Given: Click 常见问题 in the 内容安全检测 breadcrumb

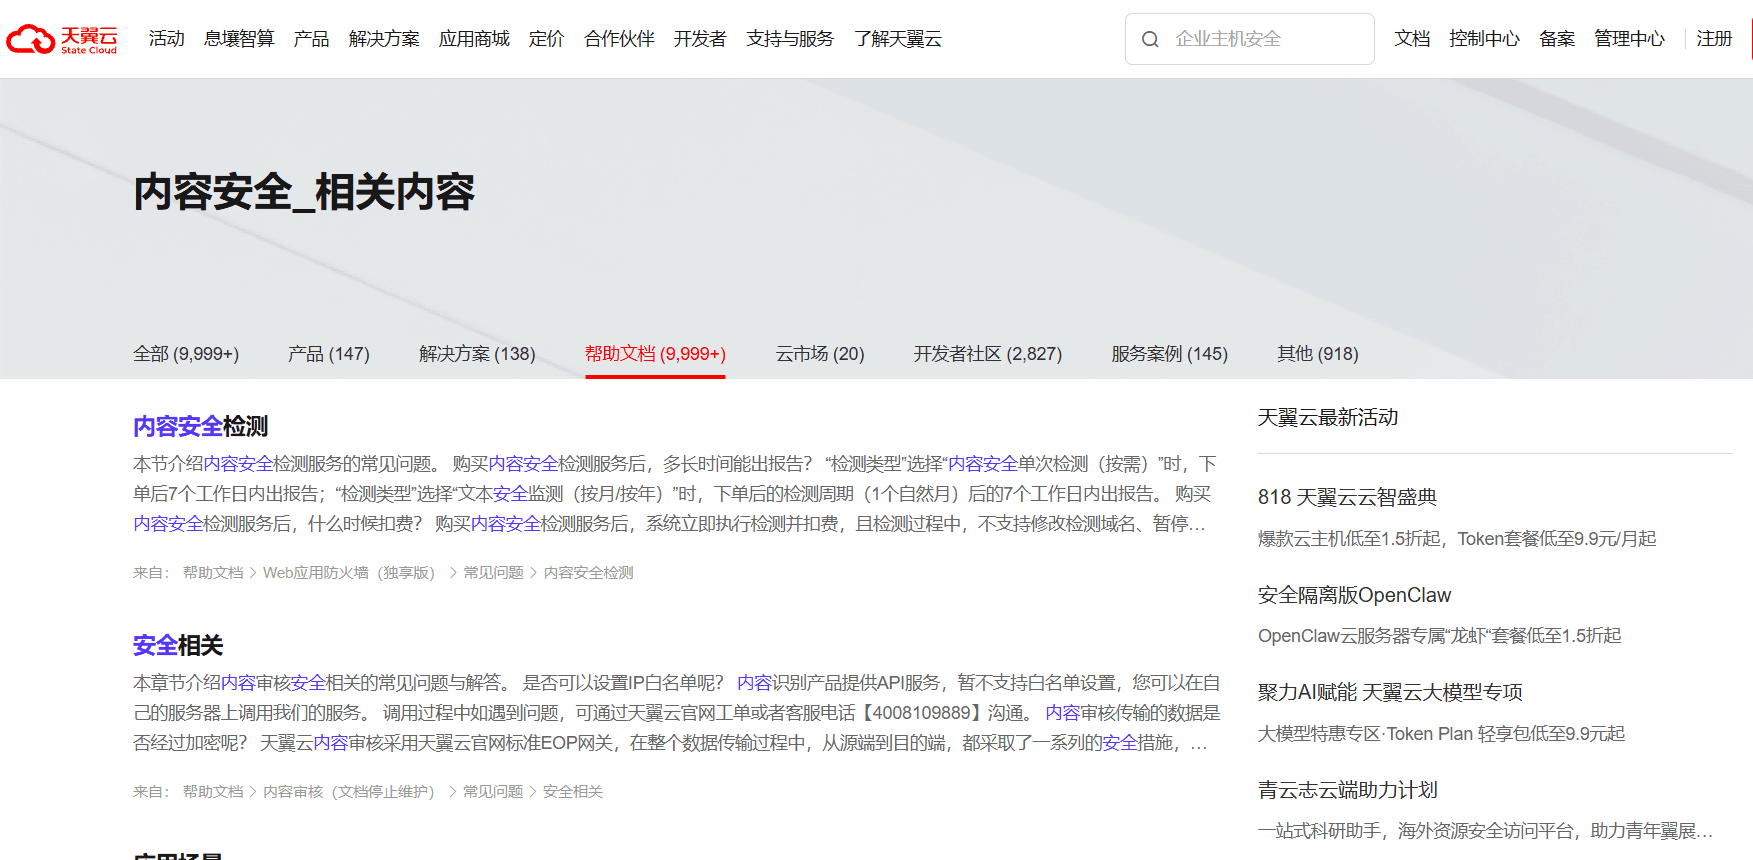Looking at the screenshot, I should 493,573.
